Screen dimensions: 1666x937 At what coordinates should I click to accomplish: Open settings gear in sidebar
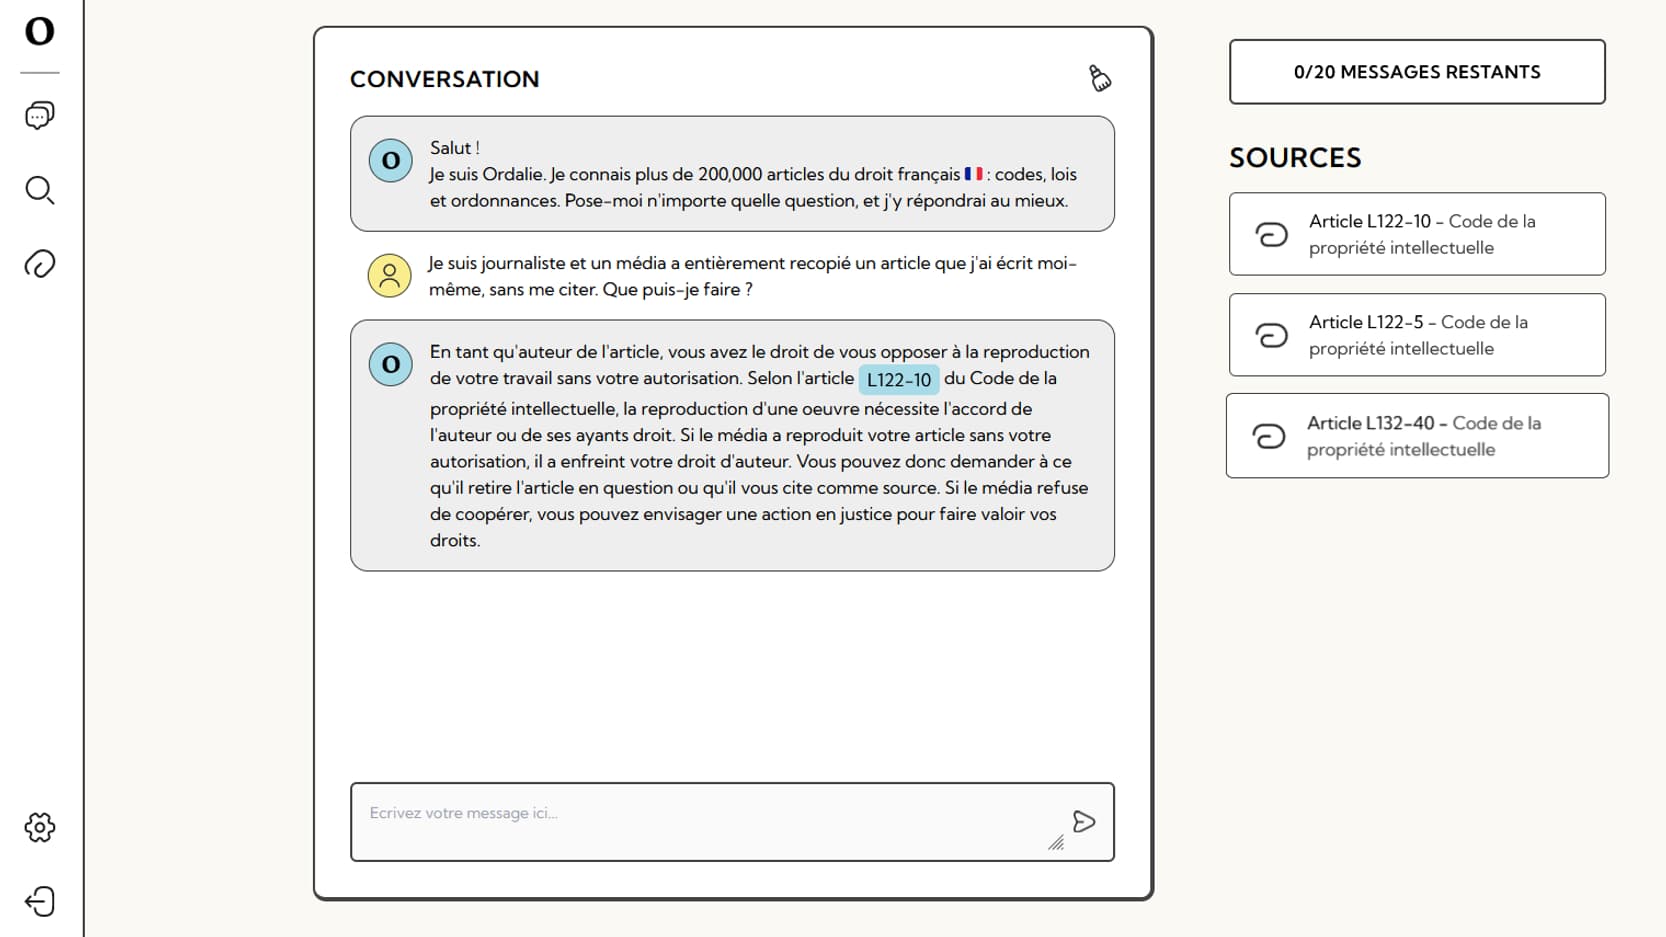point(40,827)
